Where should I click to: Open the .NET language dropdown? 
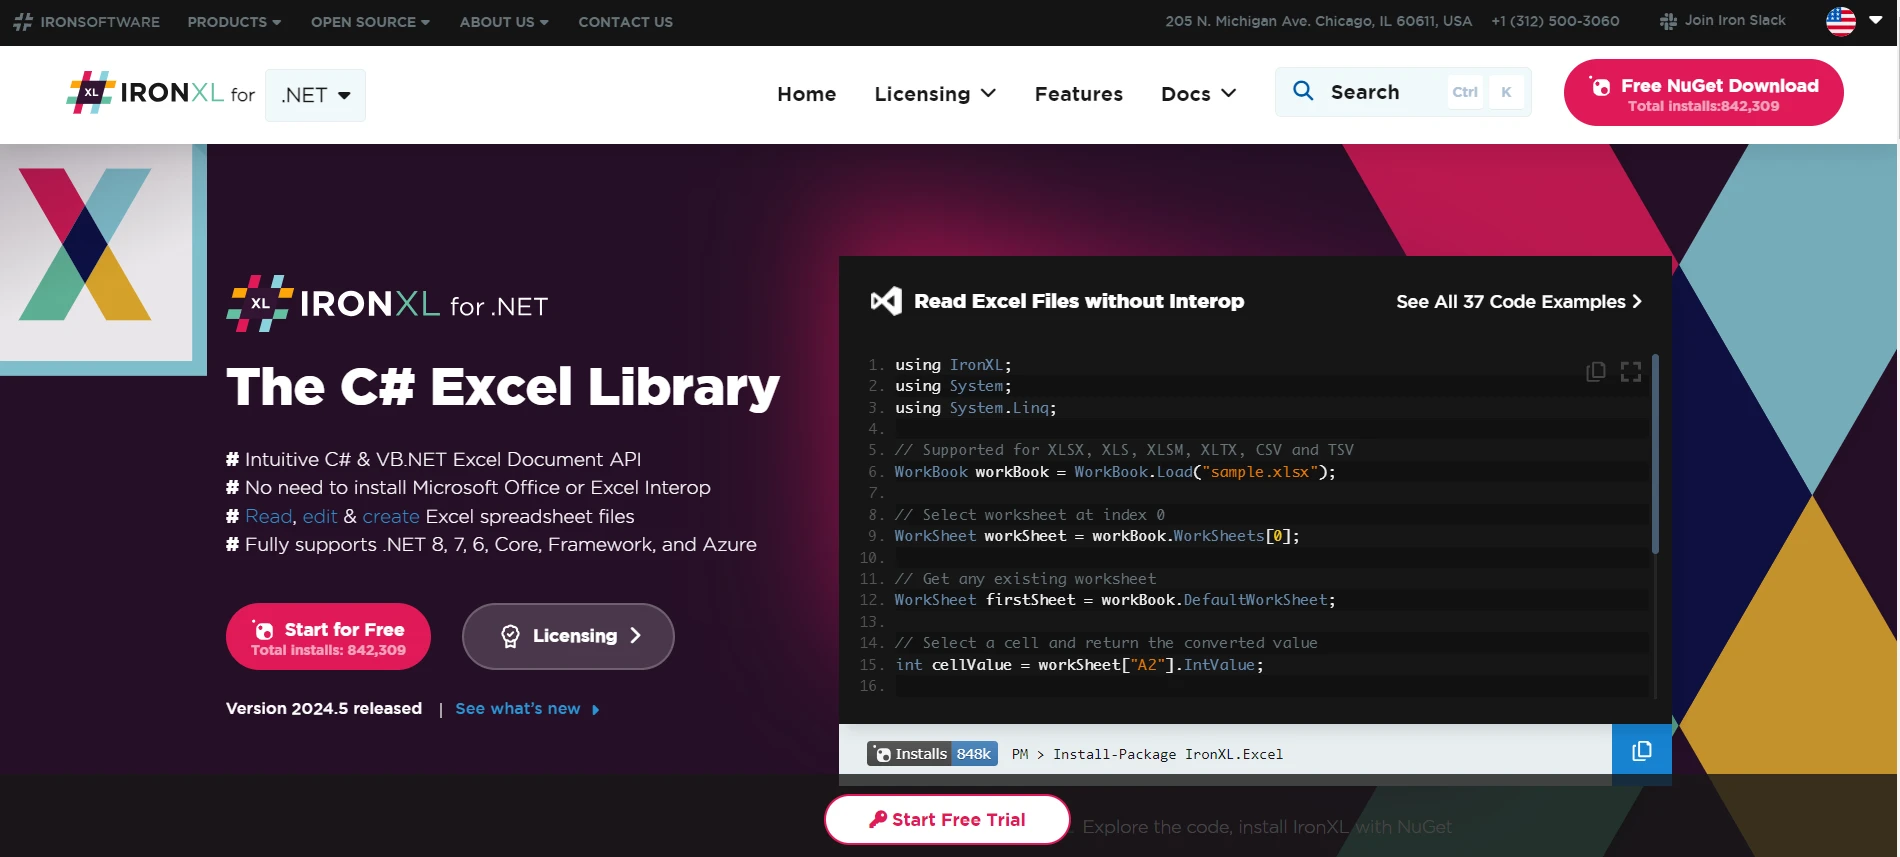[x=315, y=95]
